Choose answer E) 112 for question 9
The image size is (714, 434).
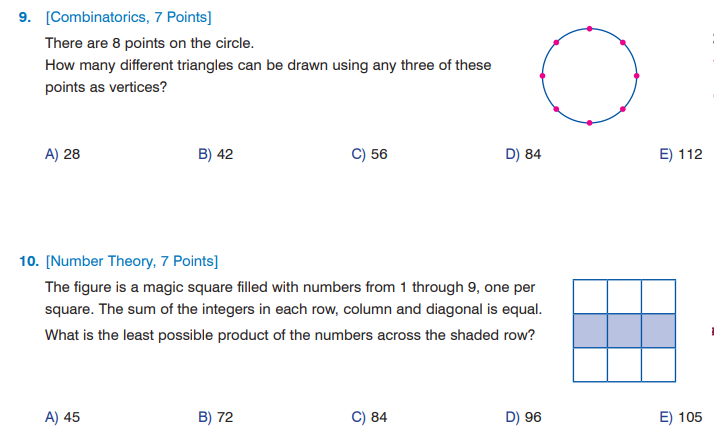pos(681,155)
